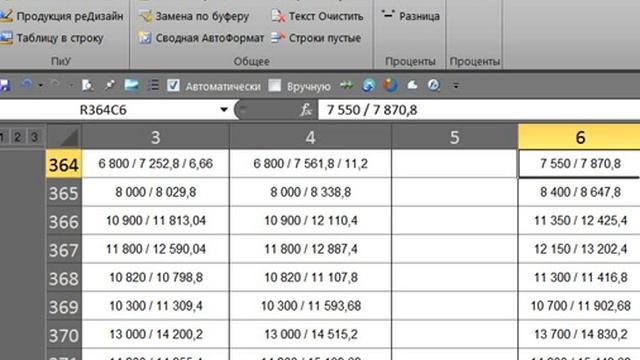Select column header 3
Screen dimensions: 640x360
[x=156, y=137]
